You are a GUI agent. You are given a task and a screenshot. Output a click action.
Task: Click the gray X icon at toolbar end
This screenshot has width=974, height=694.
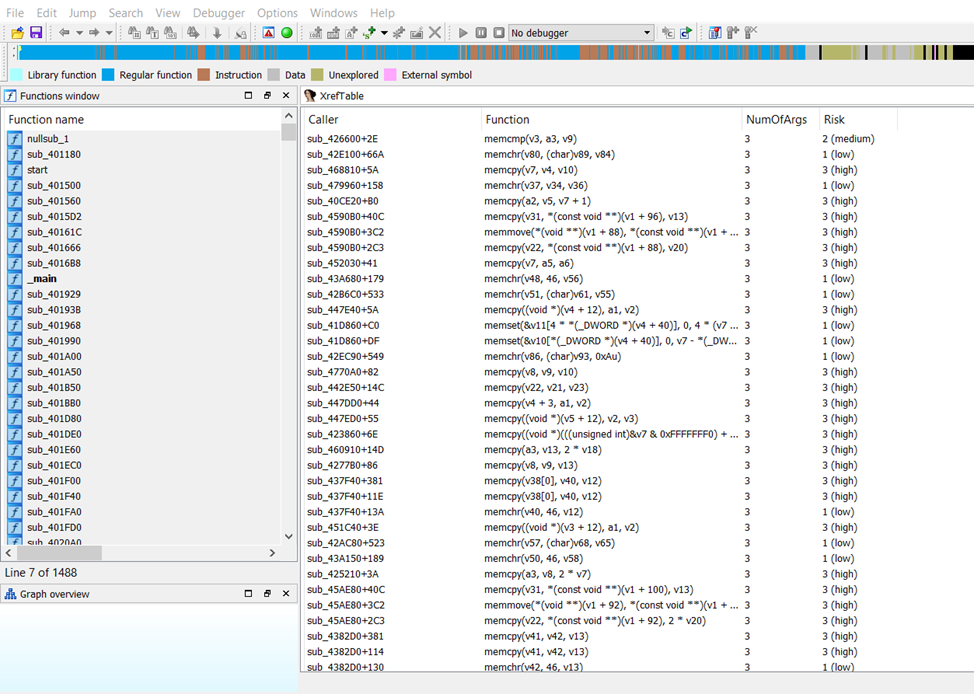[751, 32]
